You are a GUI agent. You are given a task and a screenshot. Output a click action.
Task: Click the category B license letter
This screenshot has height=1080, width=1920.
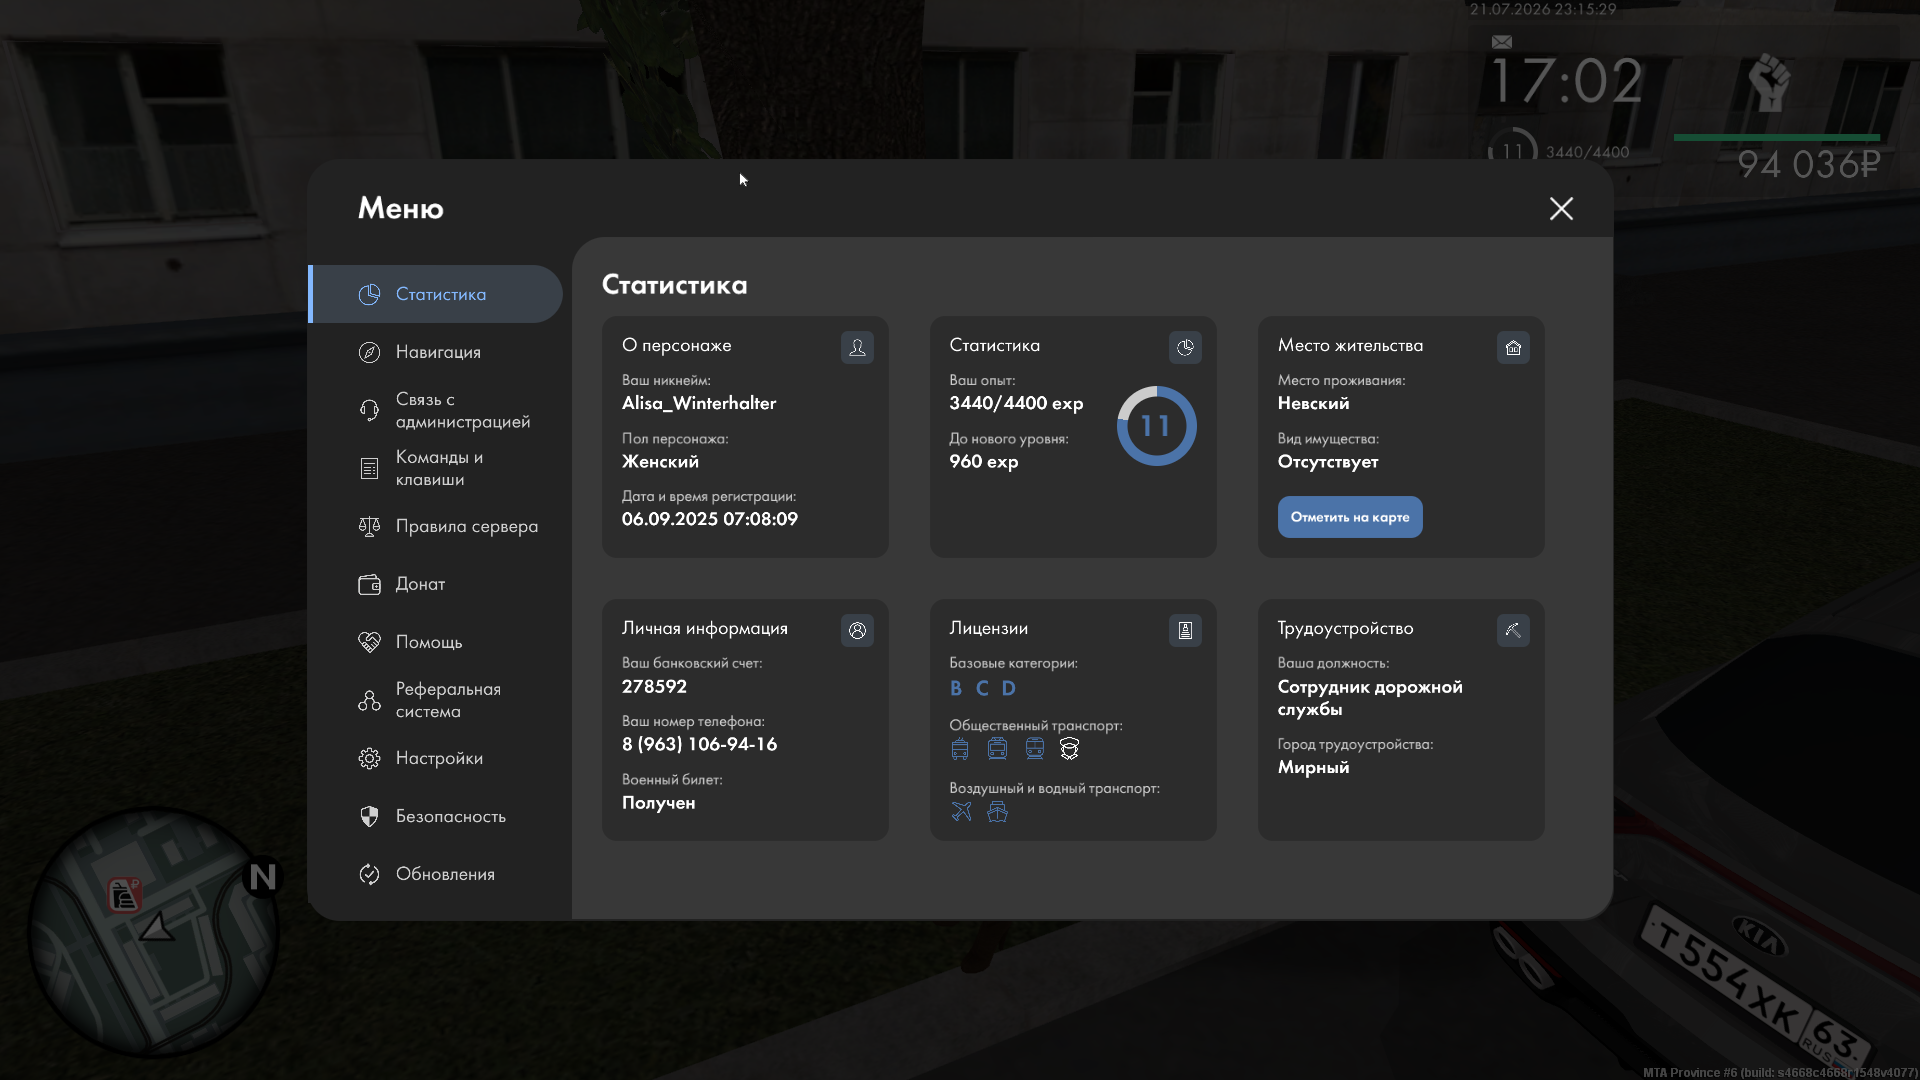[956, 688]
